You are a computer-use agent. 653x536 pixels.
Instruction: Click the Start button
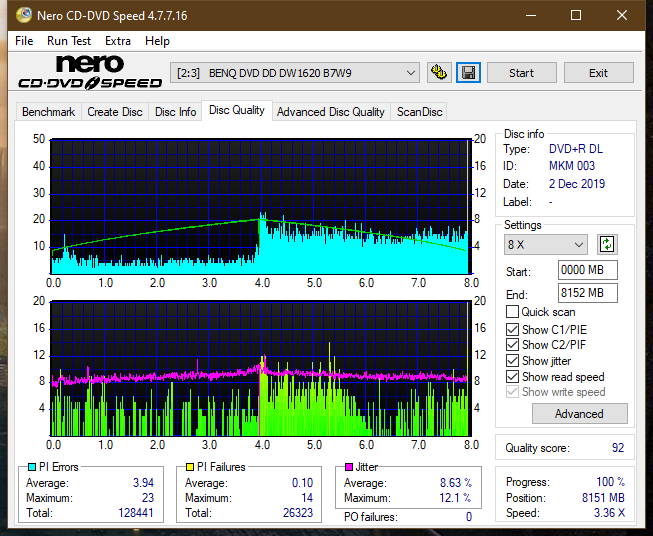(521, 73)
